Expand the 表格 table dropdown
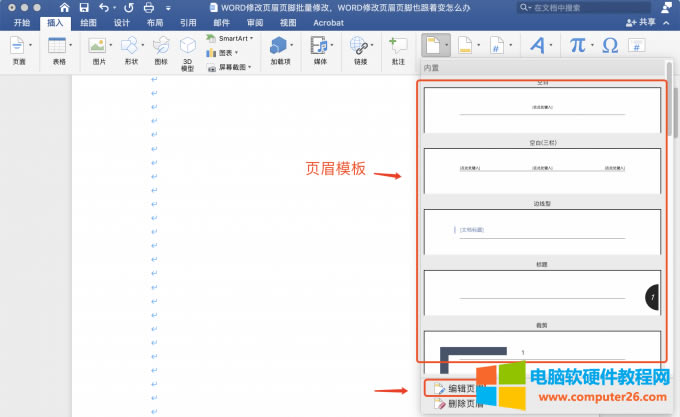Viewport: 680px width, 417px height. click(x=57, y=50)
